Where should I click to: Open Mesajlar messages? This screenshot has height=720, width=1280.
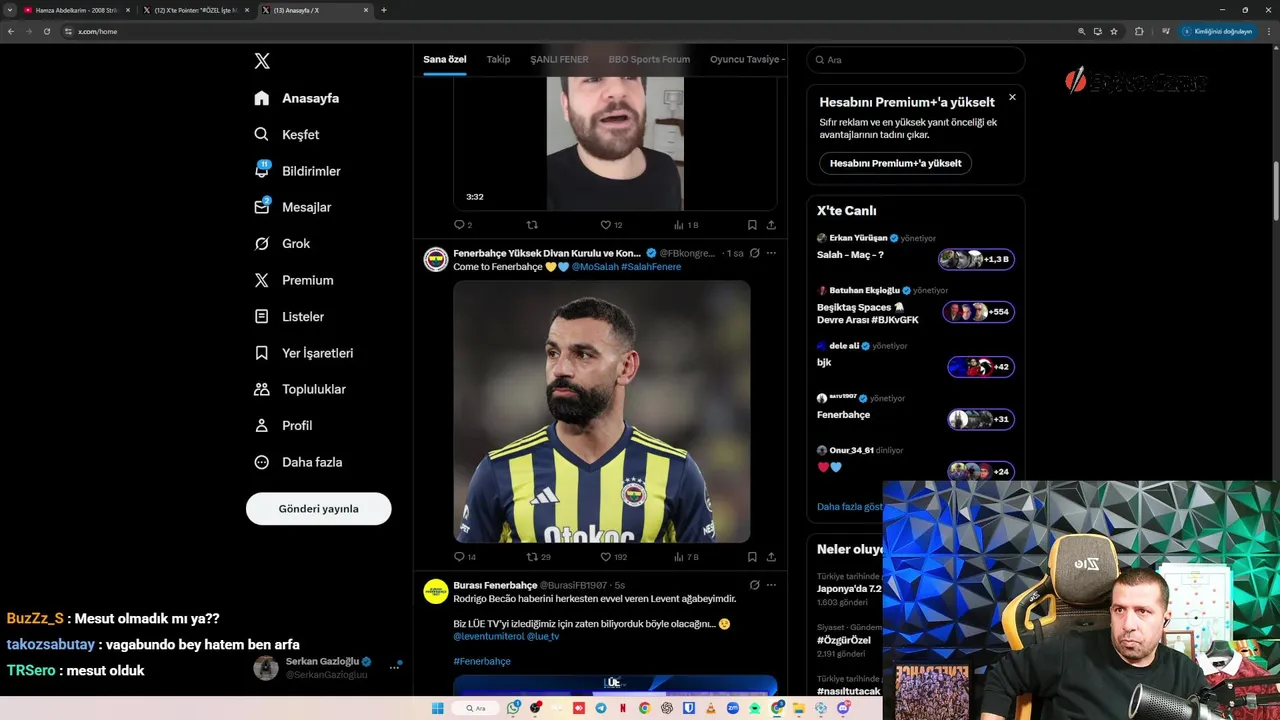[x=292, y=207]
